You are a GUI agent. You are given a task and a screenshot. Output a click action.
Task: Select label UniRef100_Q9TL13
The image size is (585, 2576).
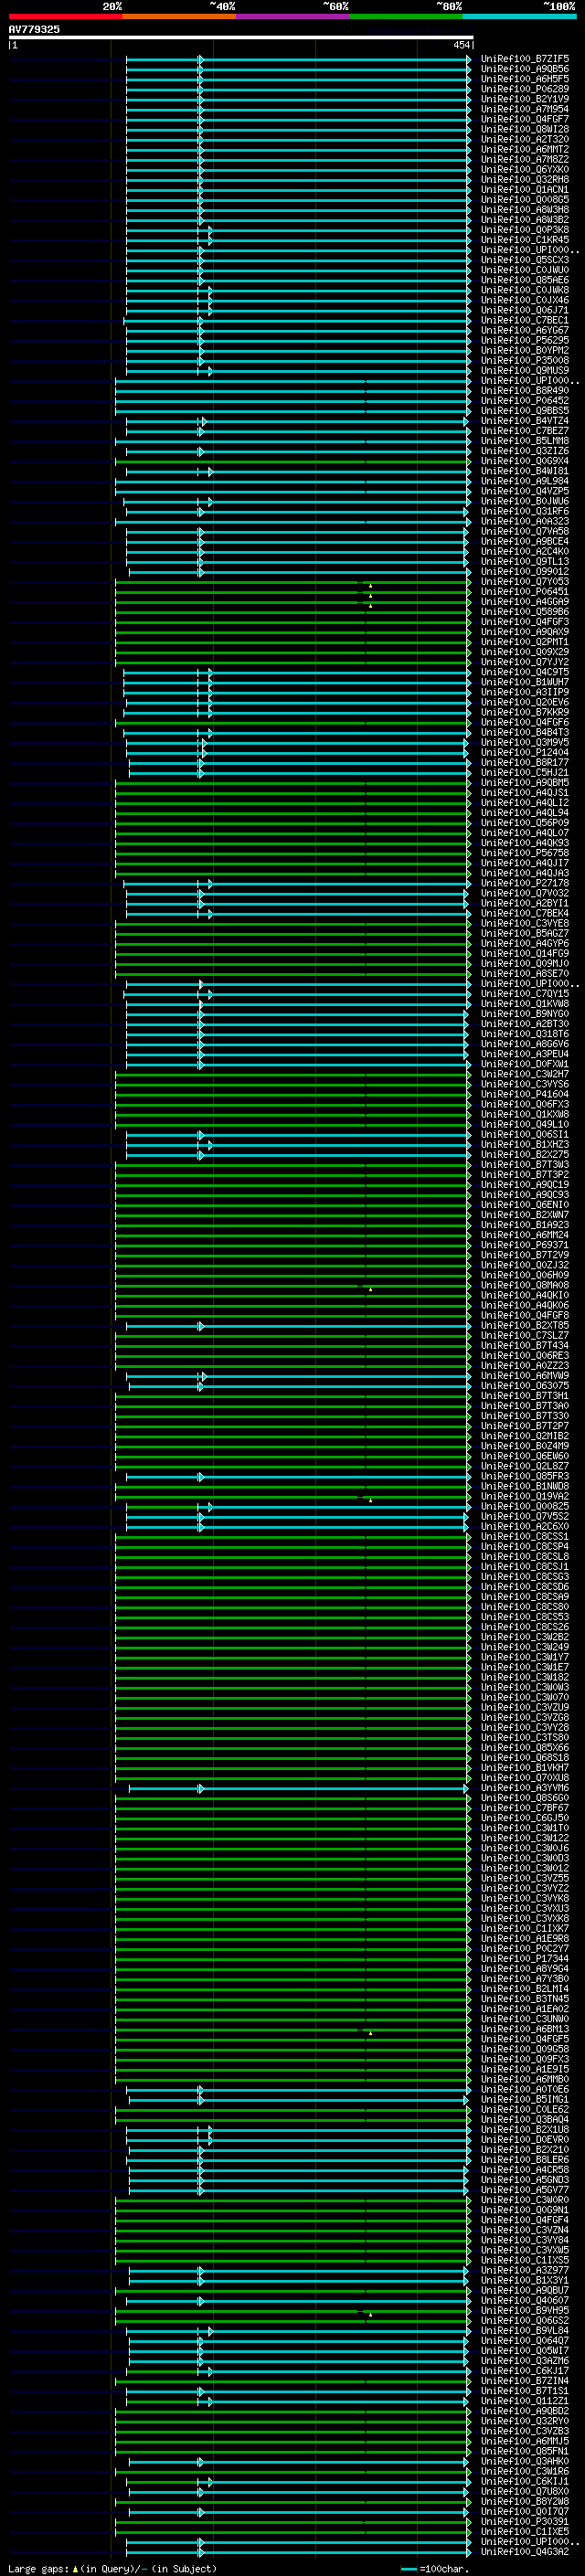525,561
